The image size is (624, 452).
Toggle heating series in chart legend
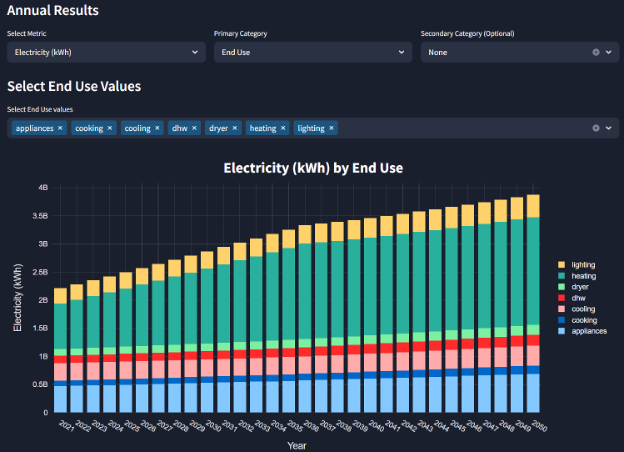point(585,275)
